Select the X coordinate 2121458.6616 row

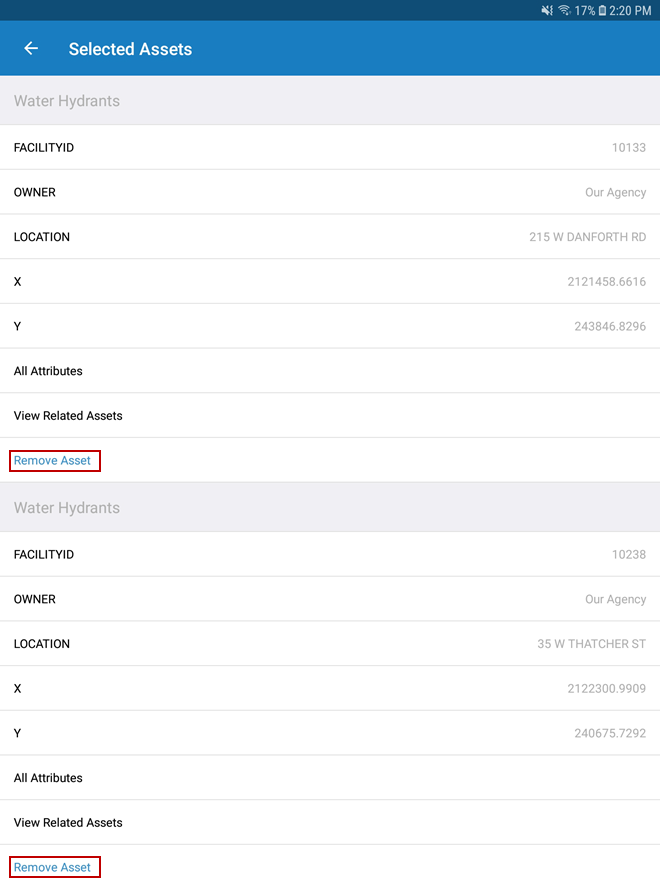[330, 282]
